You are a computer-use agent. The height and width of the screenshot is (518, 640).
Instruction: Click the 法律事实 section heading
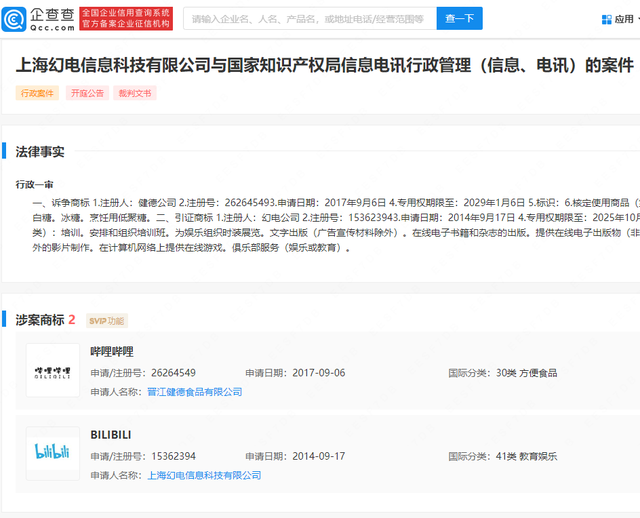coord(40,152)
